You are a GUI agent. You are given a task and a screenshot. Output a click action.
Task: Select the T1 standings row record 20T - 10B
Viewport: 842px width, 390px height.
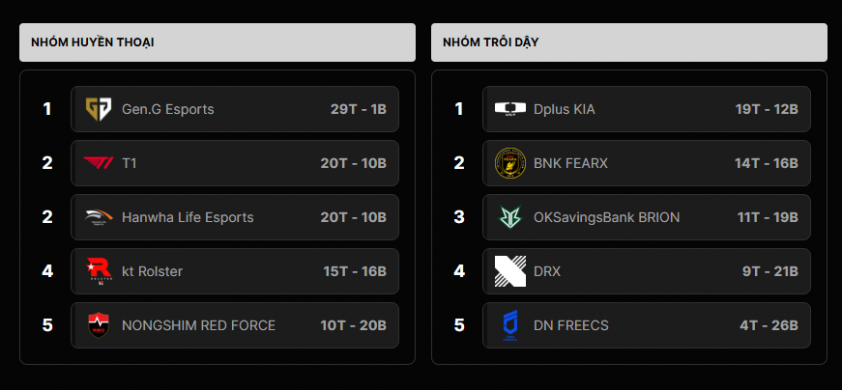[353, 163]
